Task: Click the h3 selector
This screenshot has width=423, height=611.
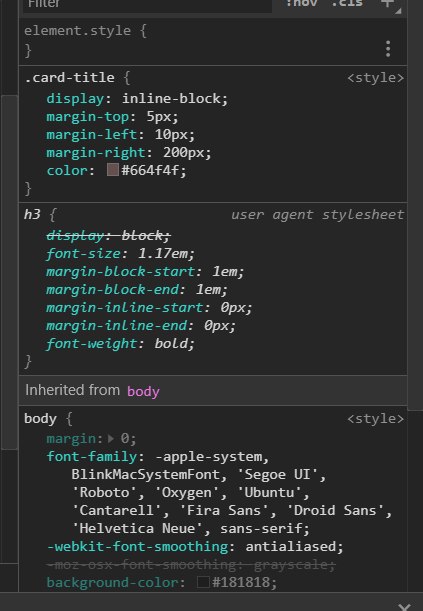Action: pos(32,214)
